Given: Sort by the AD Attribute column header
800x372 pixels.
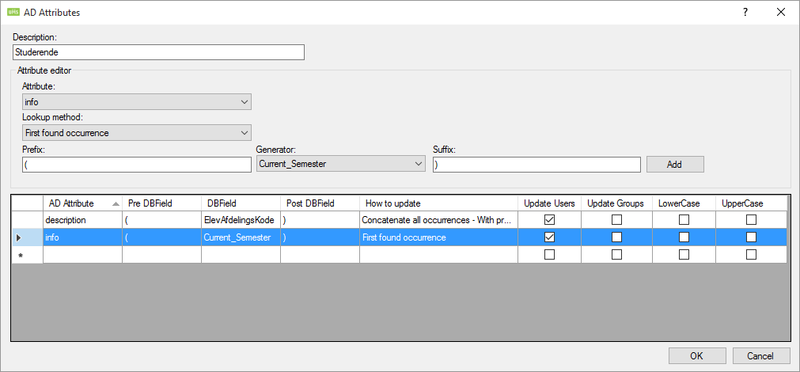Looking at the screenshot, I should pyautogui.click(x=83, y=203).
